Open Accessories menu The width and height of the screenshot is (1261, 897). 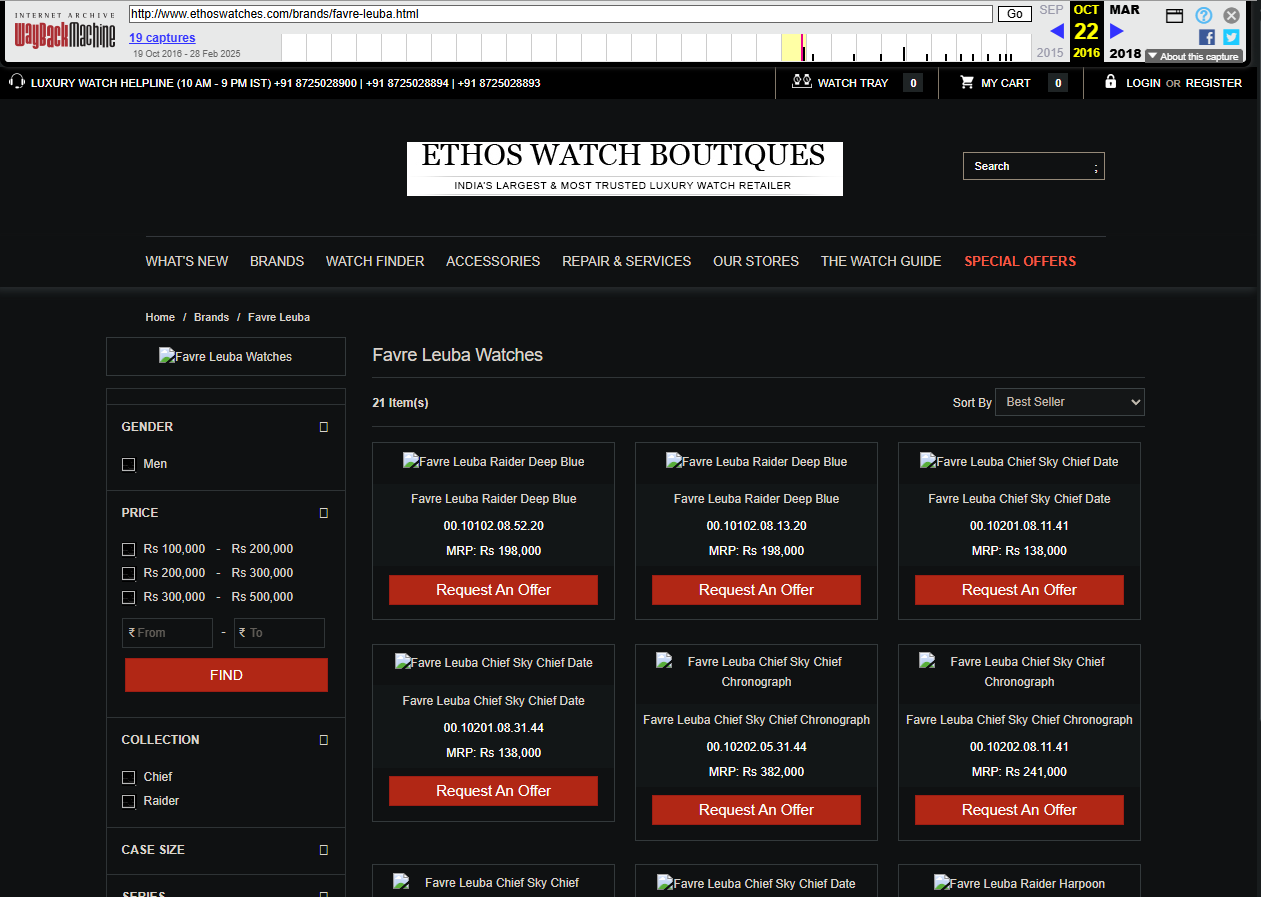tap(493, 261)
